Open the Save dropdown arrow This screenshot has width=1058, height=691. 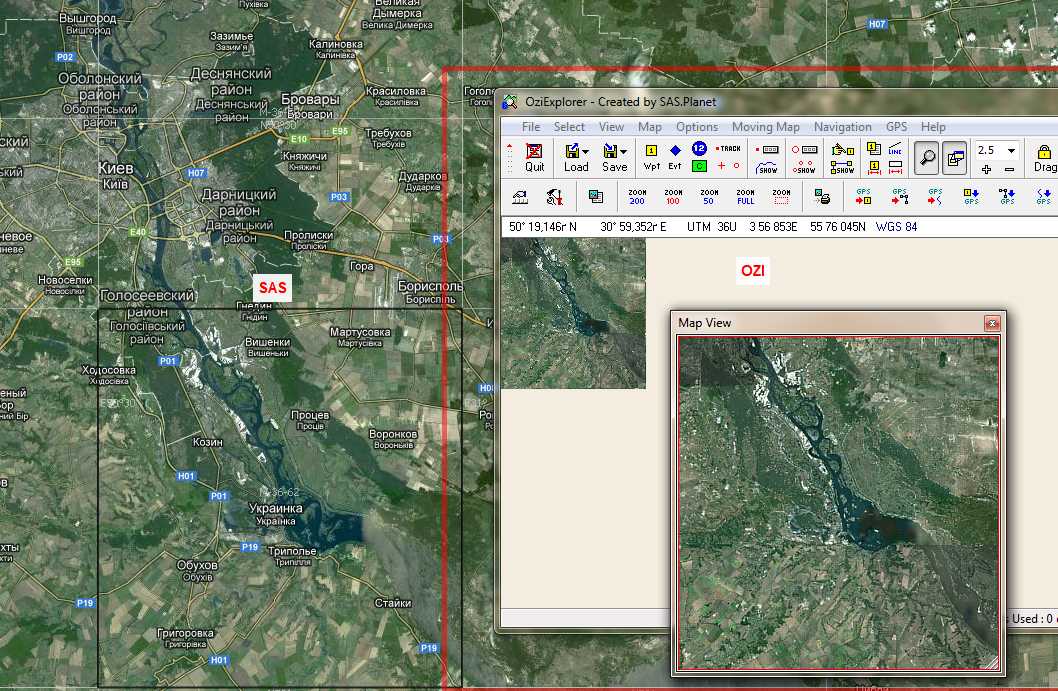[623, 152]
